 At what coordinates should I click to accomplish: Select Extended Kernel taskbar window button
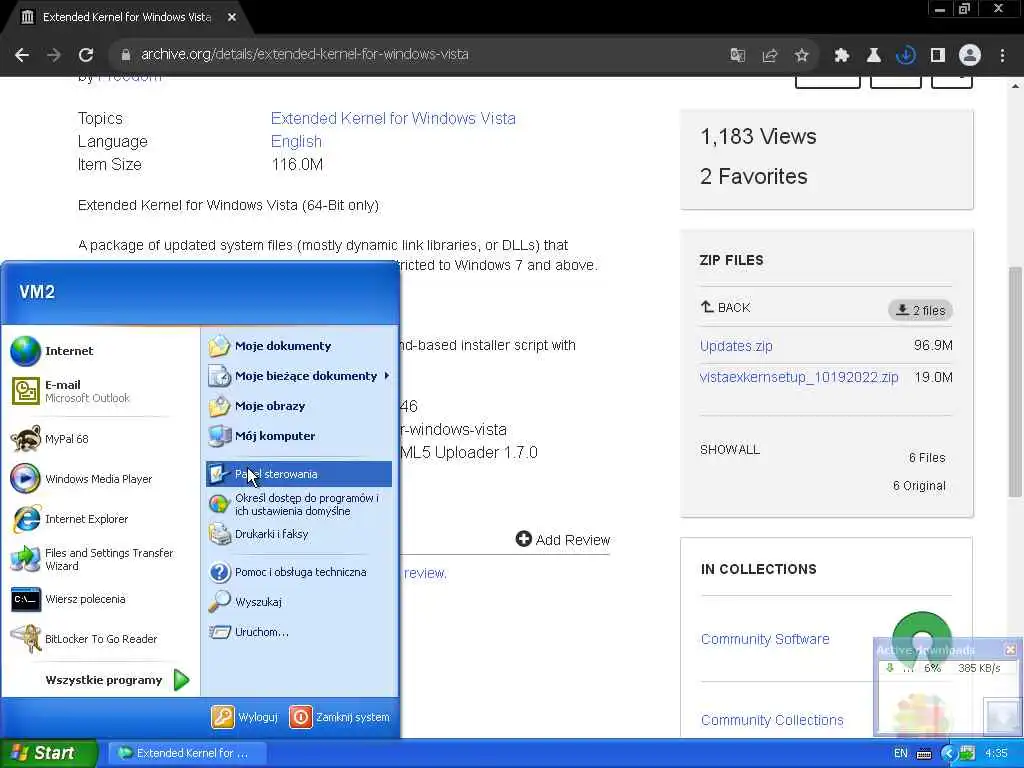[x=186, y=753]
